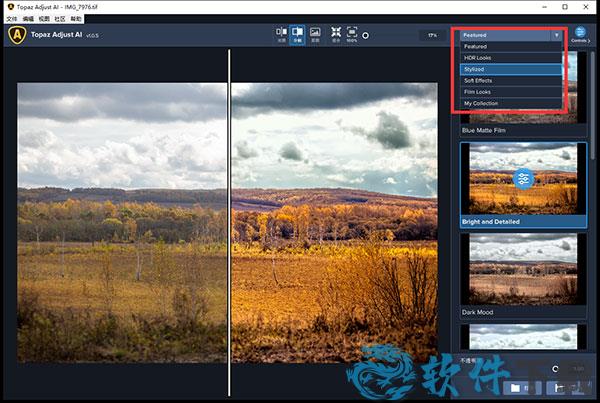600x403 pixels.
Task: Open the Controls panel icon
Action: 580,34
